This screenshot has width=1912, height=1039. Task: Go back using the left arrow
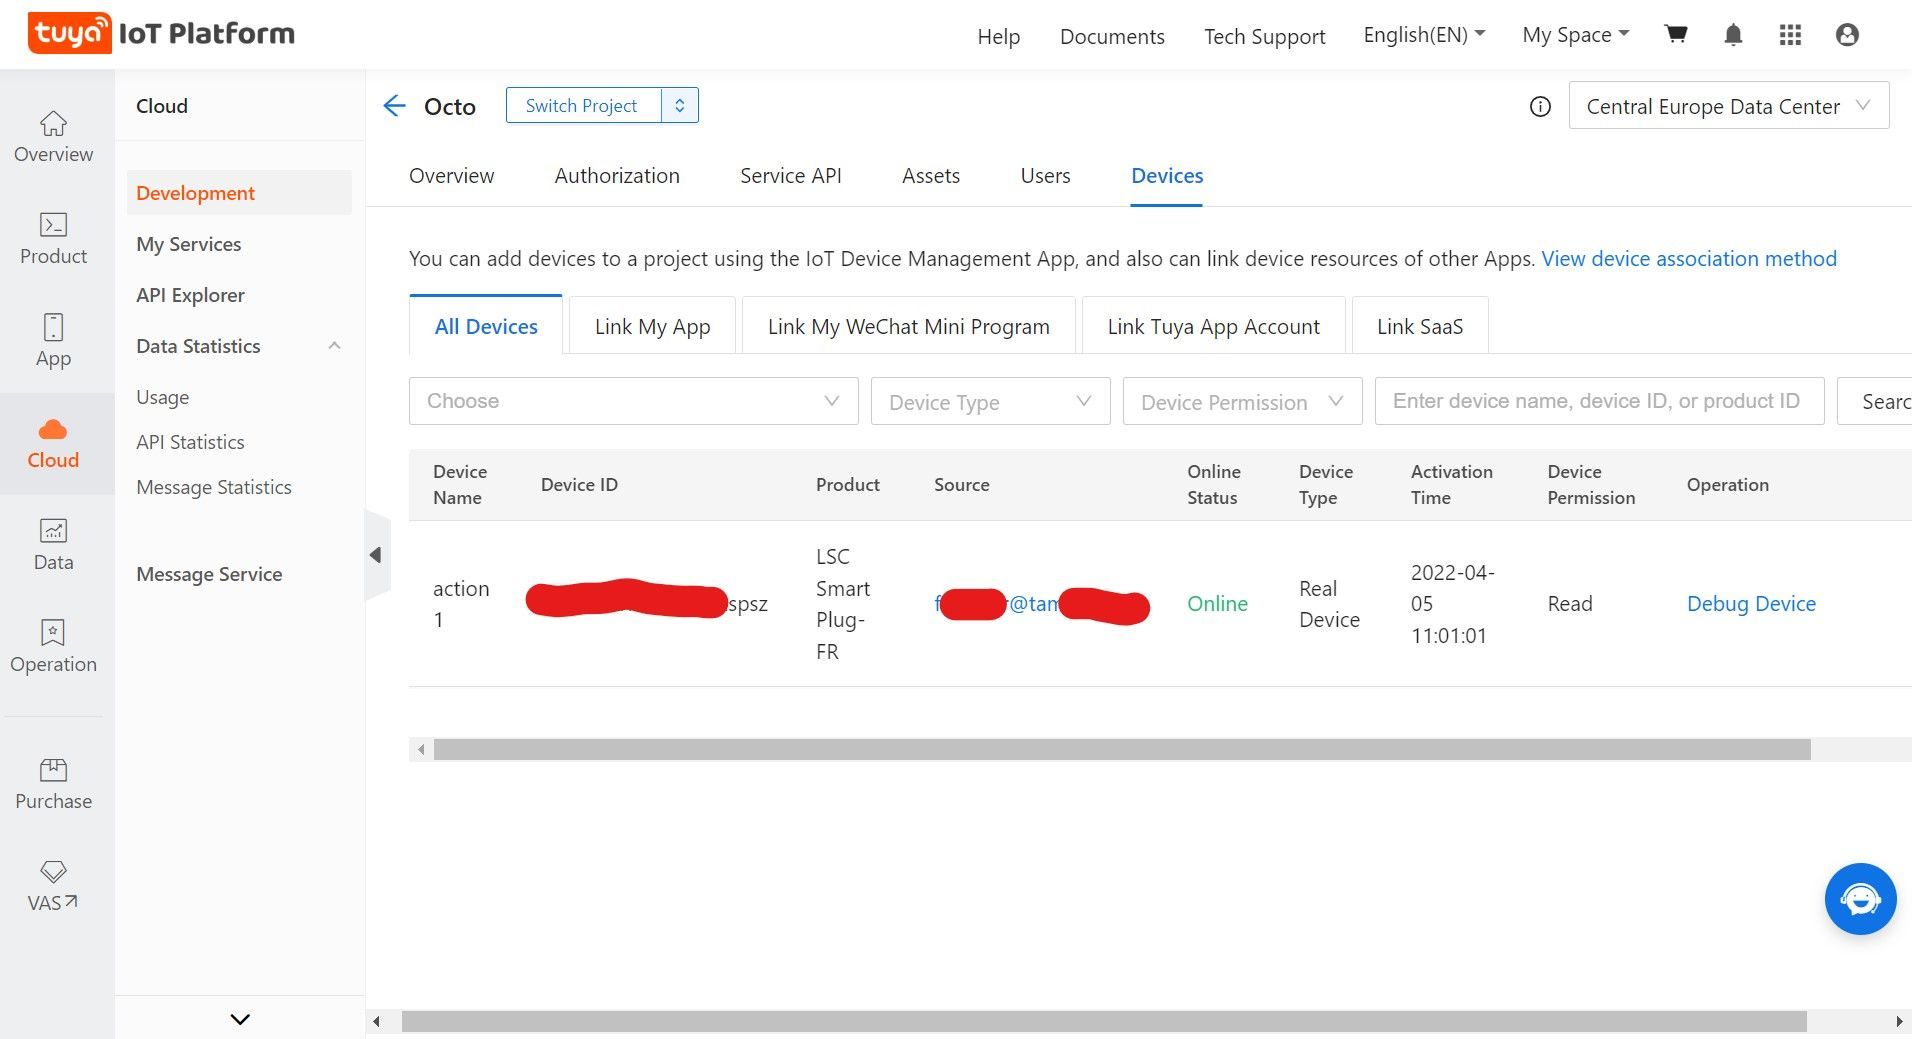[395, 106]
